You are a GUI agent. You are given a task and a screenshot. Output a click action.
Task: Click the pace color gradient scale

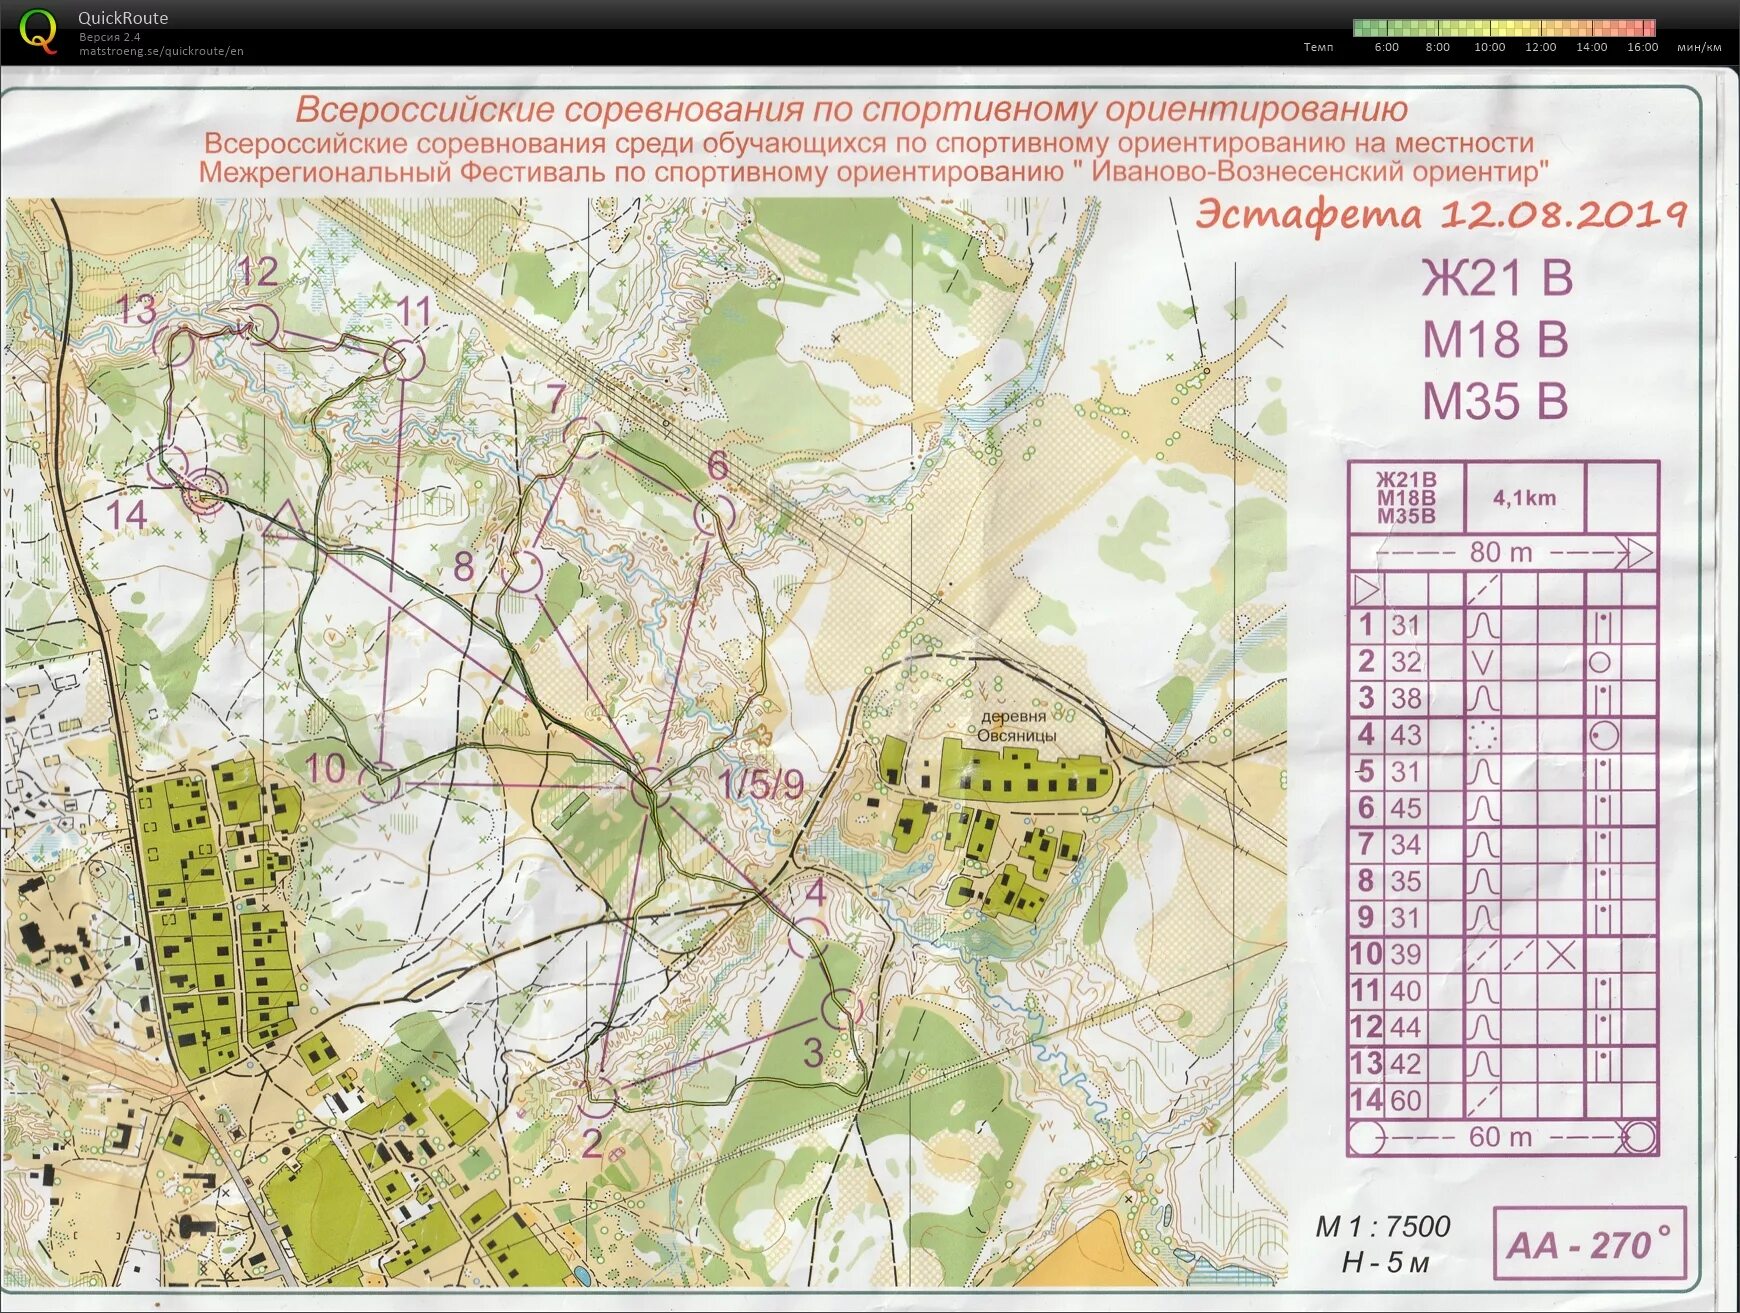coord(1504,28)
